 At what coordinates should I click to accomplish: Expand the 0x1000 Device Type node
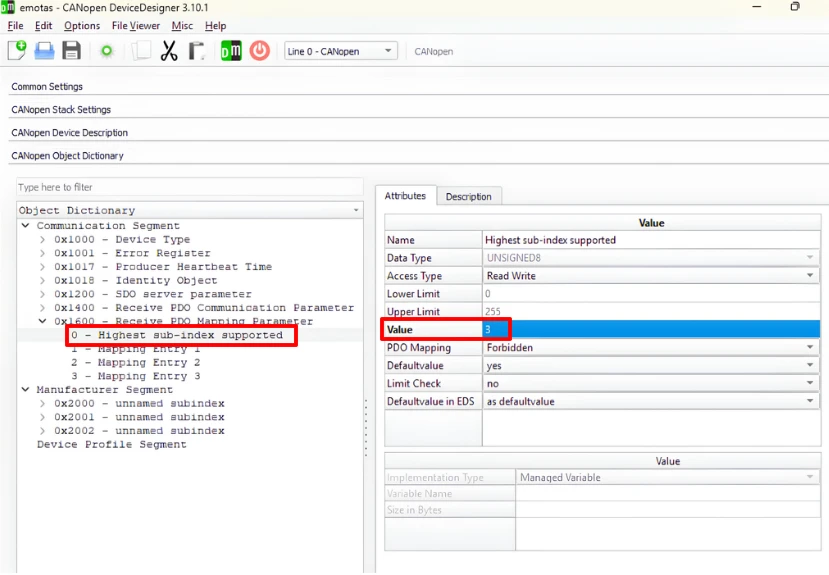tap(42, 239)
